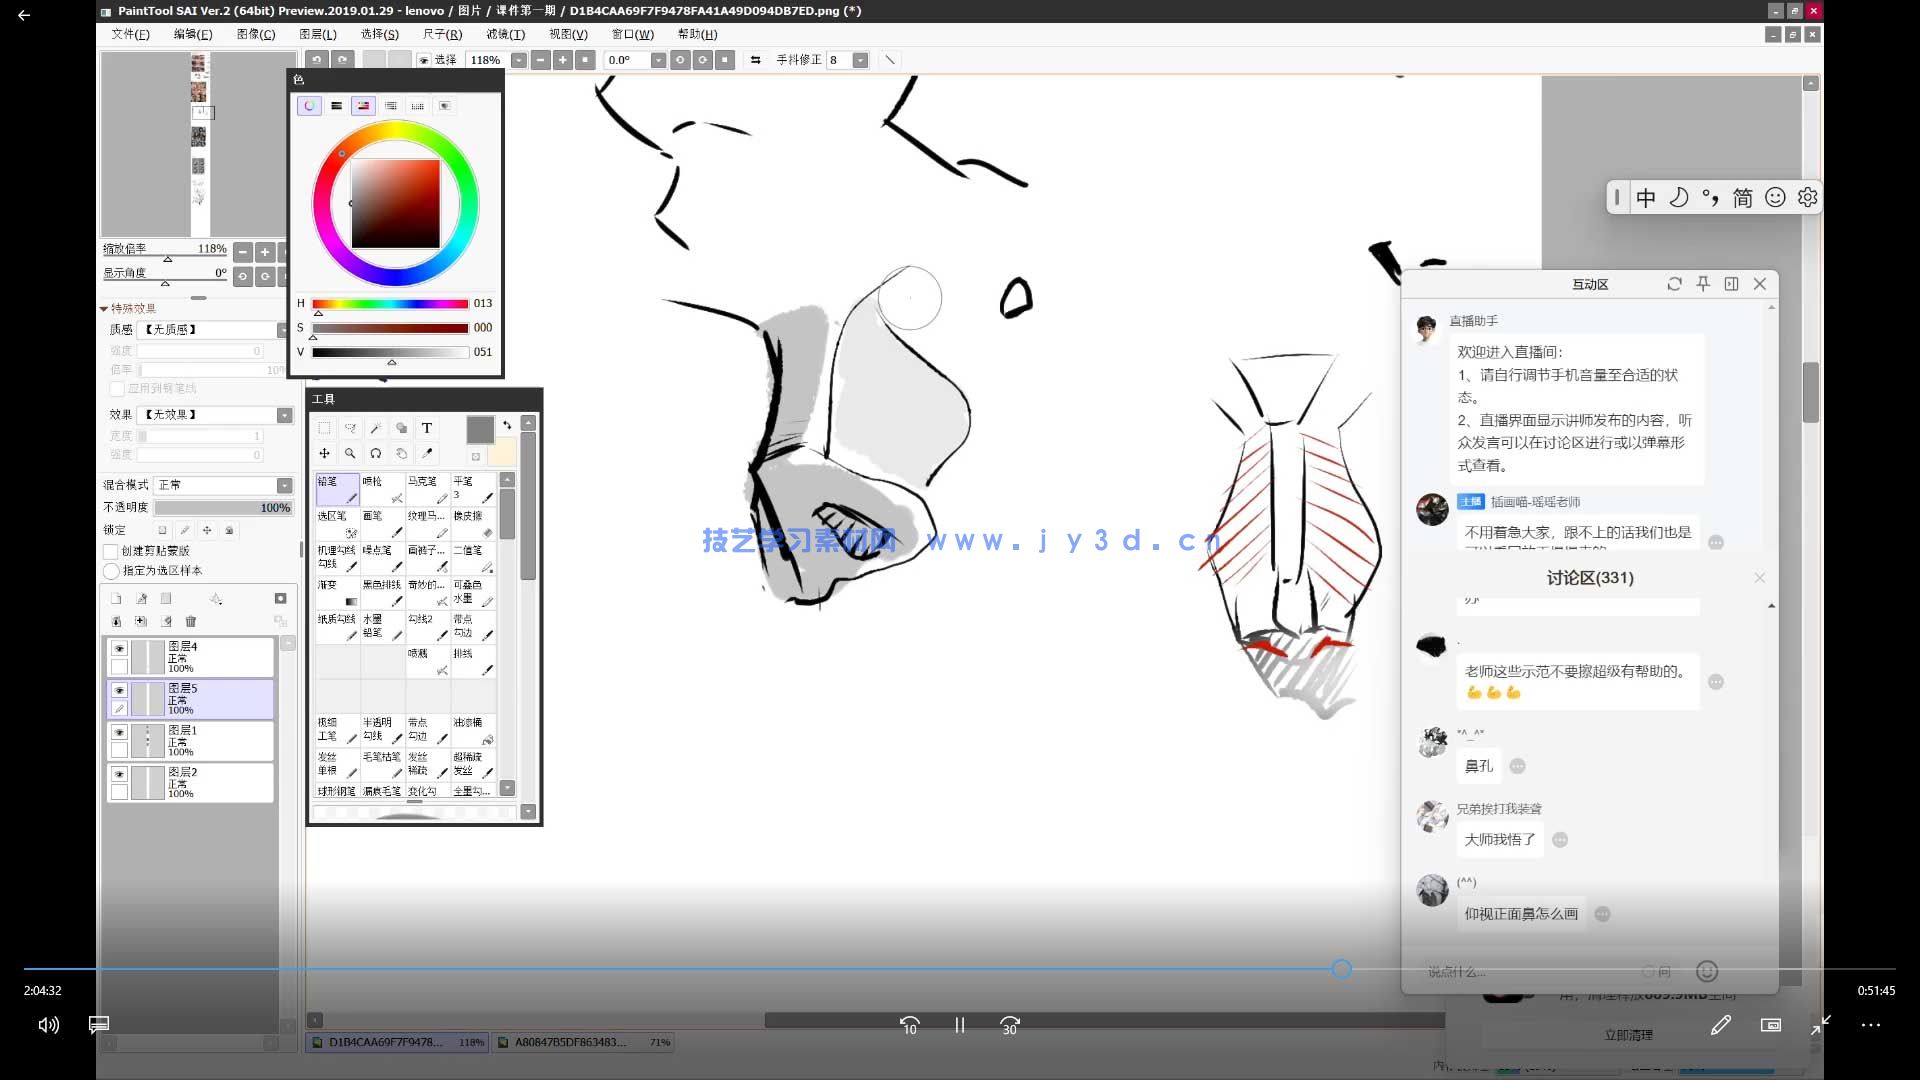The width and height of the screenshot is (1920, 1080).
Task: Hide layer 图层4 with eye icon
Action: coord(119,648)
